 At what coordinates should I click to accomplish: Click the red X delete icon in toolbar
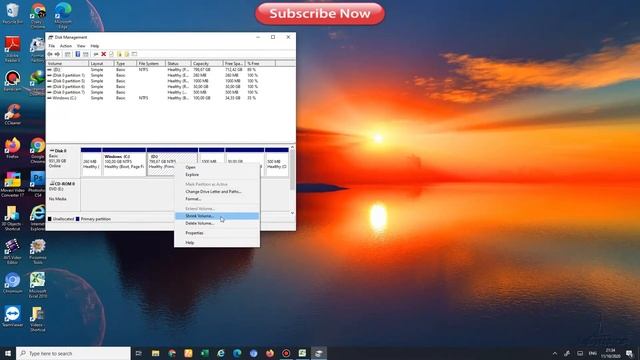pyautogui.click(x=104, y=54)
